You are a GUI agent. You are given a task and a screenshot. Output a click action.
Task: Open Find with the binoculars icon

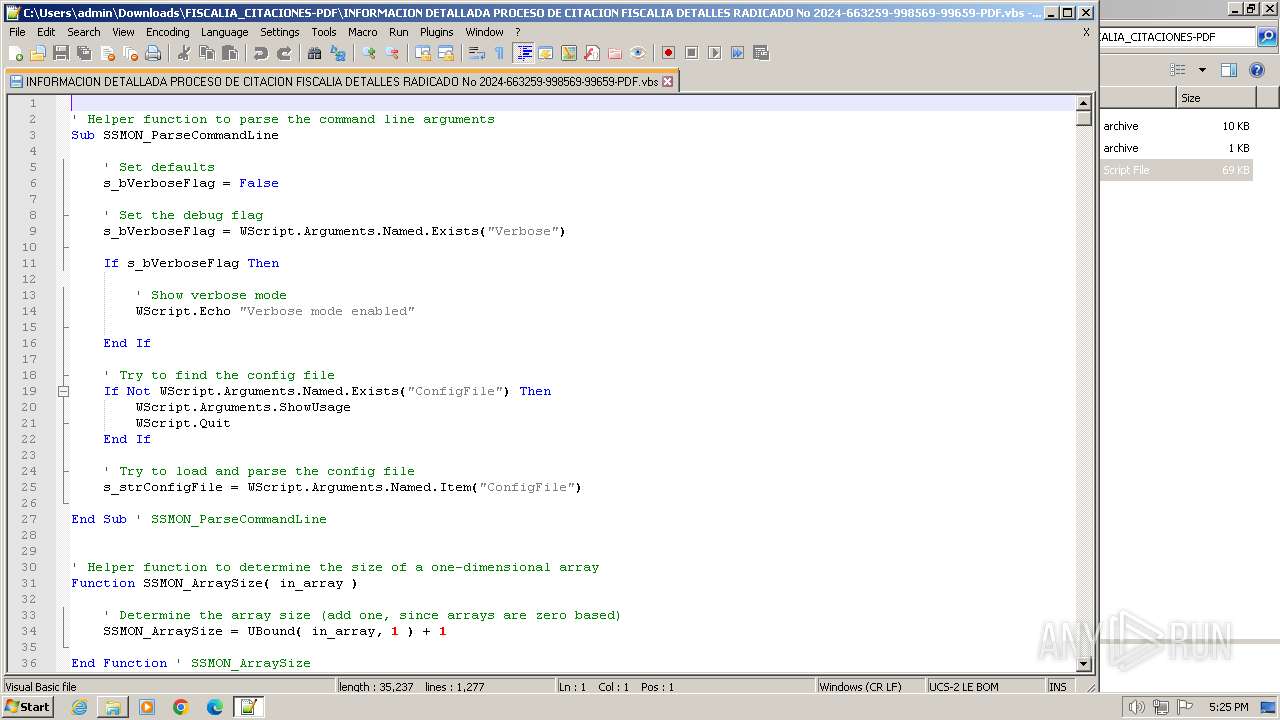314,53
